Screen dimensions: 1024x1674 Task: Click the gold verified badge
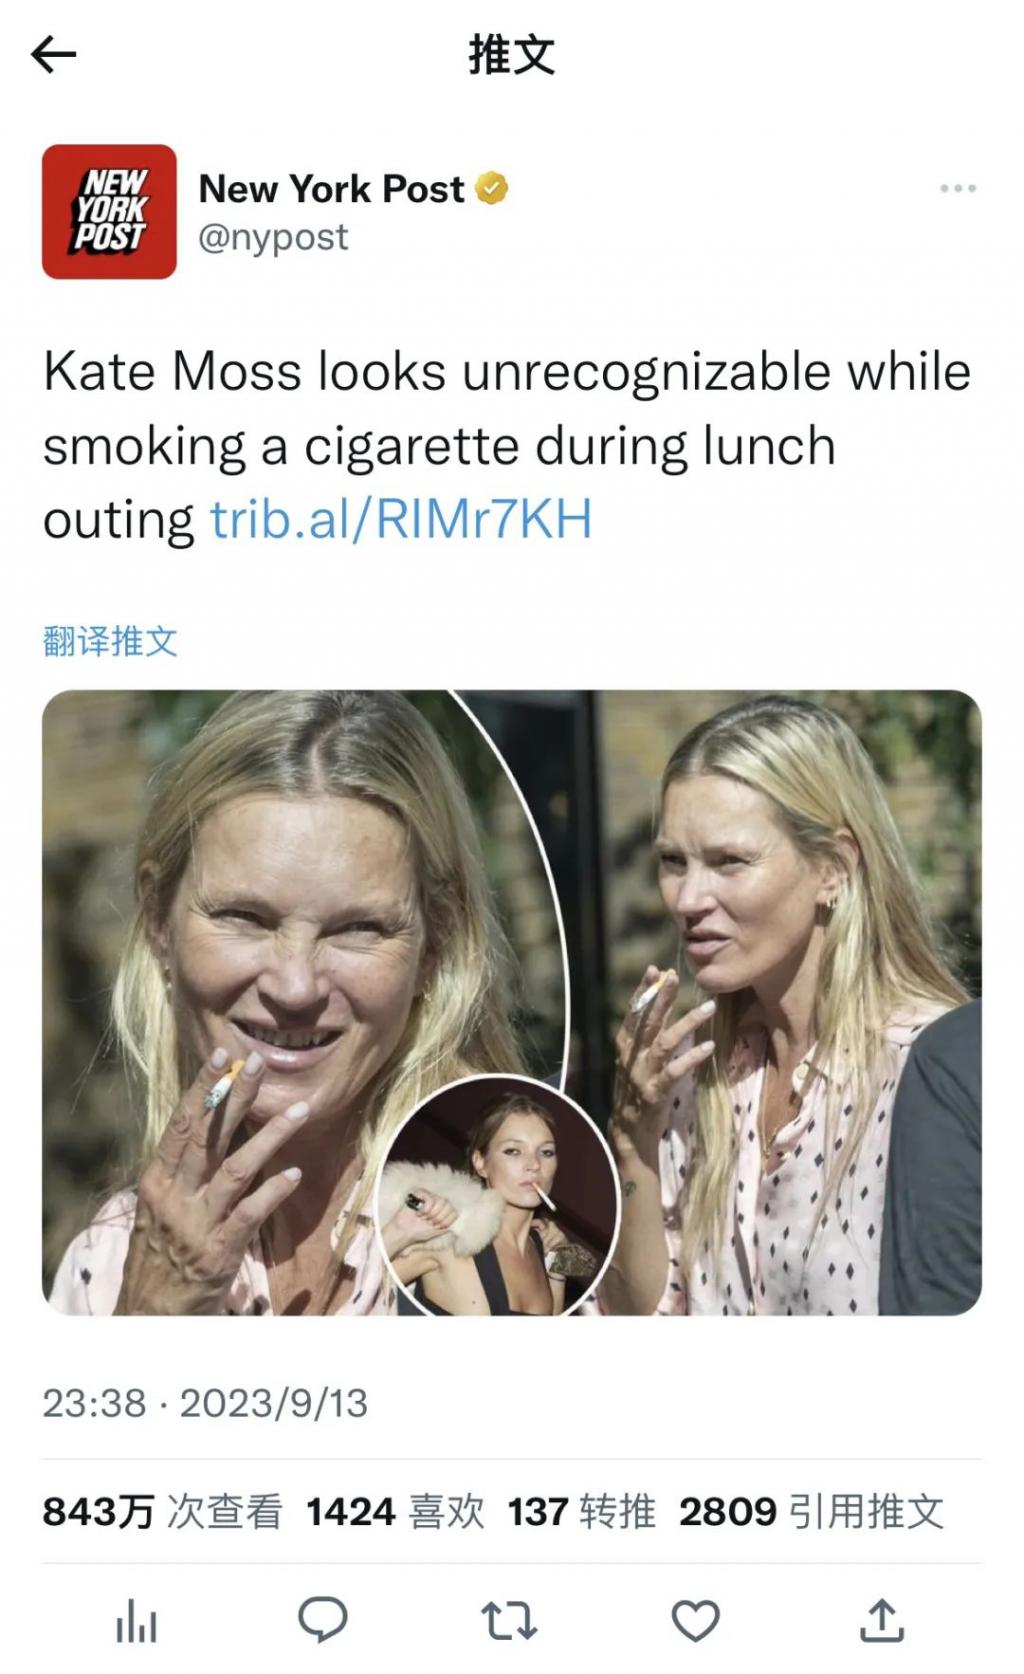click(491, 188)
